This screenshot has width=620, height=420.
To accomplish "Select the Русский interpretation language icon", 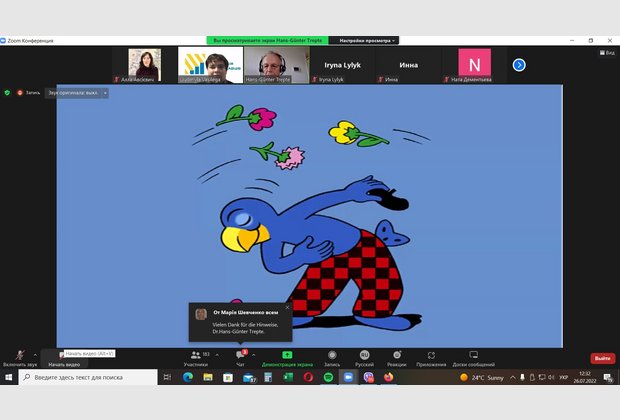I will pos(364,356).
